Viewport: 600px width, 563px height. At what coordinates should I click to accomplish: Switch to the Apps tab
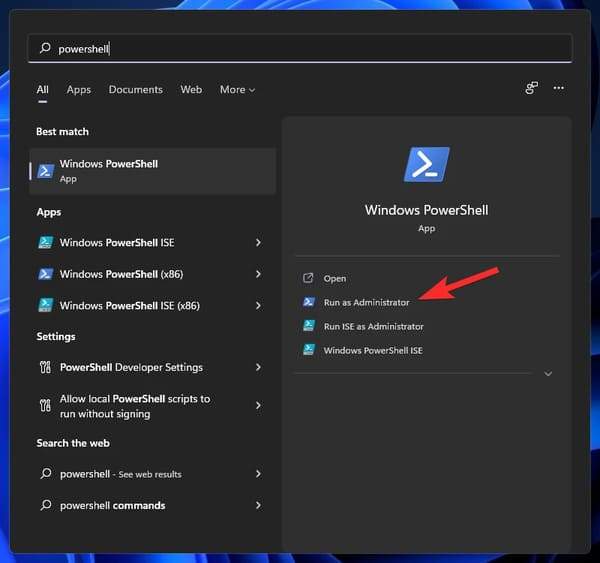[x=79, y=90]
